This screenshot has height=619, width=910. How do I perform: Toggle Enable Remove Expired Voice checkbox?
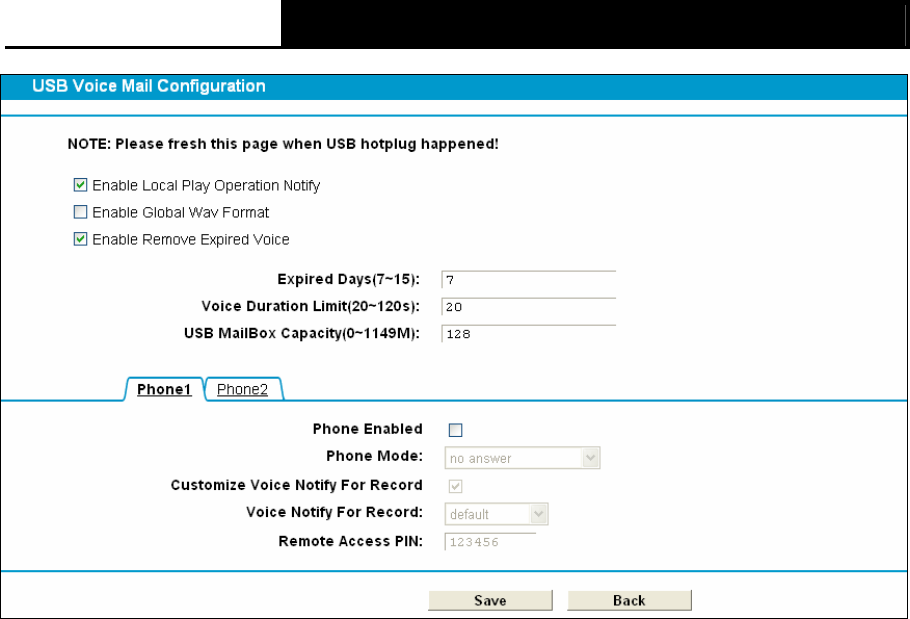(81, 239)
